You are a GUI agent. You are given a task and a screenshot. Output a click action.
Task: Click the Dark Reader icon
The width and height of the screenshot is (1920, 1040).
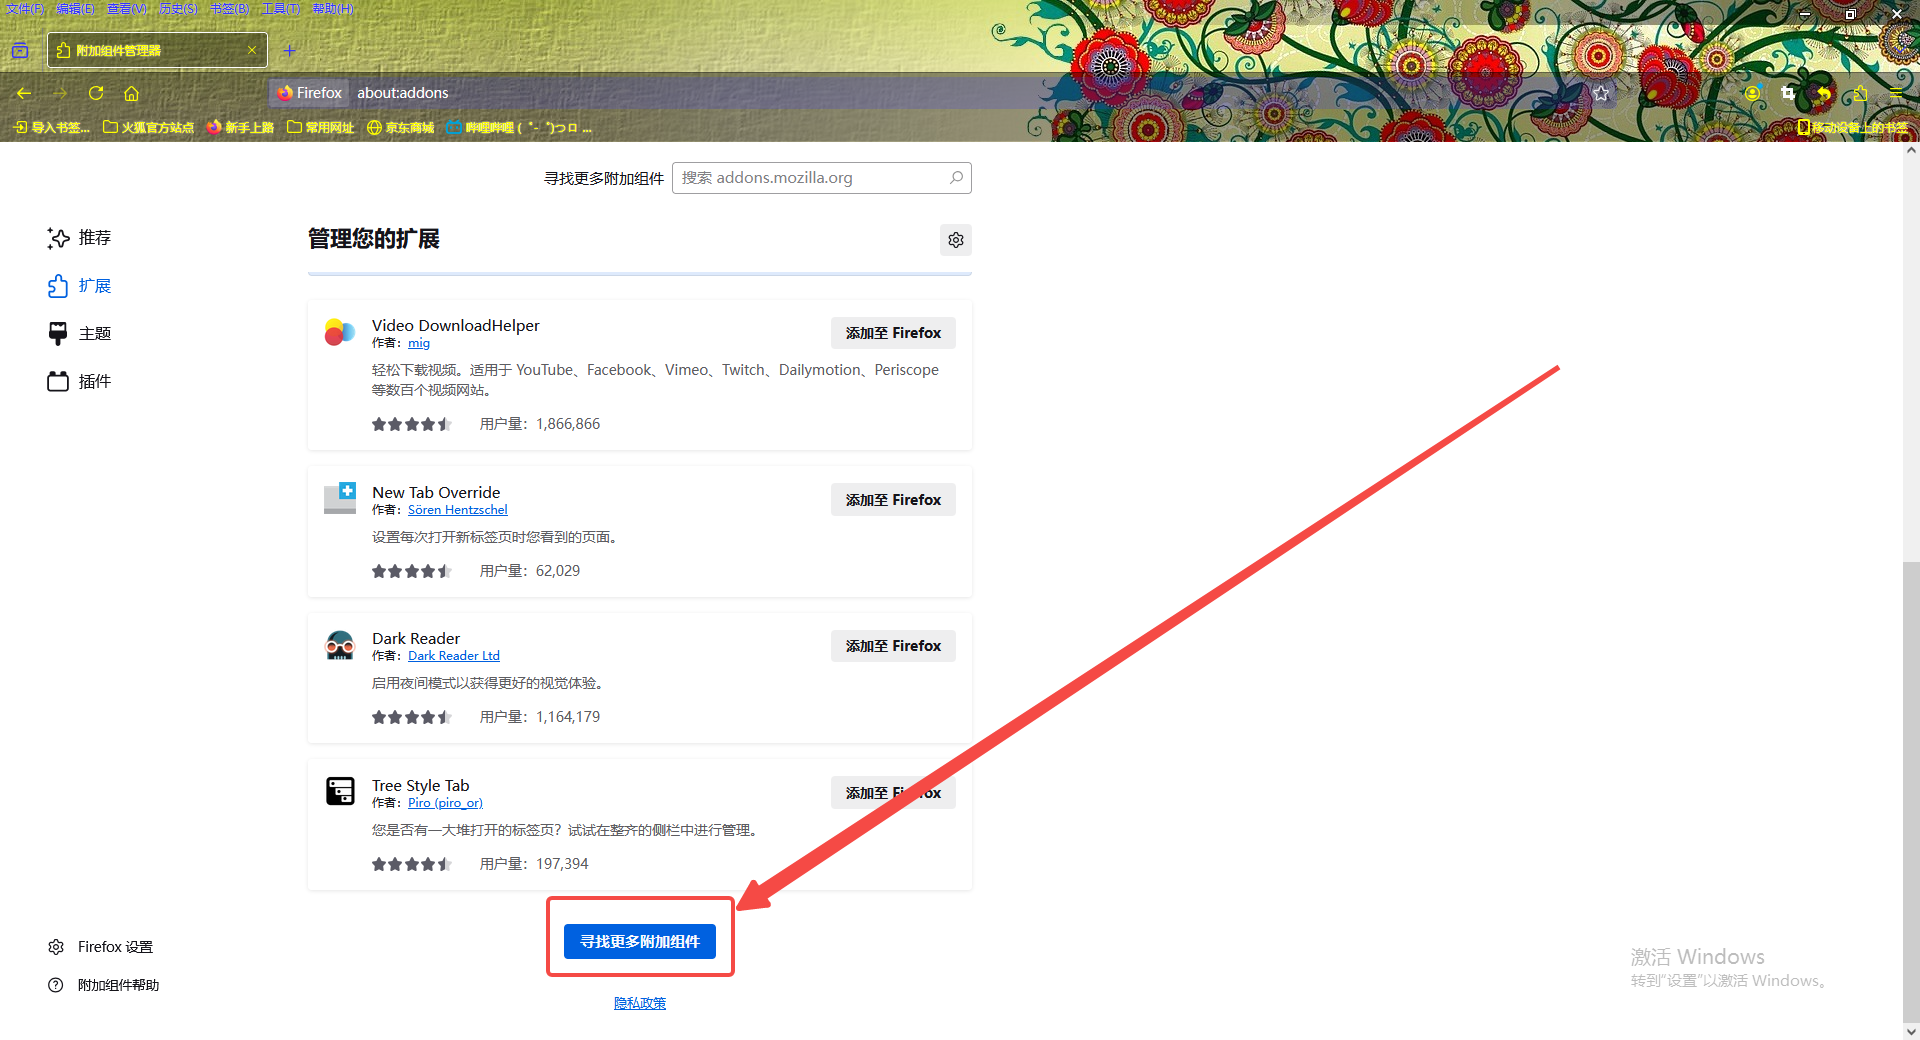pyautogui.click(x=340, y=645)
